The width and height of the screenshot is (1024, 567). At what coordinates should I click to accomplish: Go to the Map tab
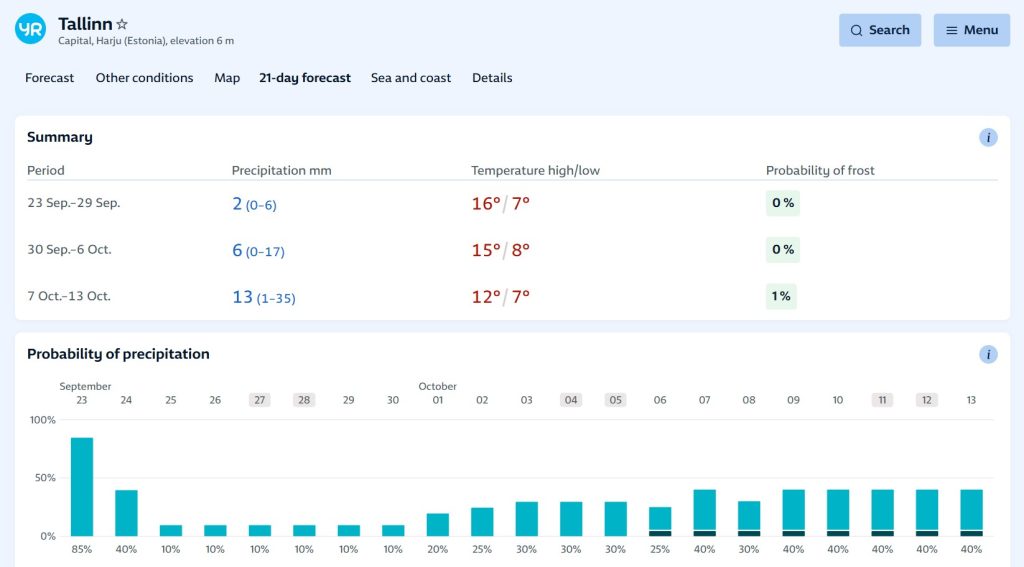pos(227,78)
